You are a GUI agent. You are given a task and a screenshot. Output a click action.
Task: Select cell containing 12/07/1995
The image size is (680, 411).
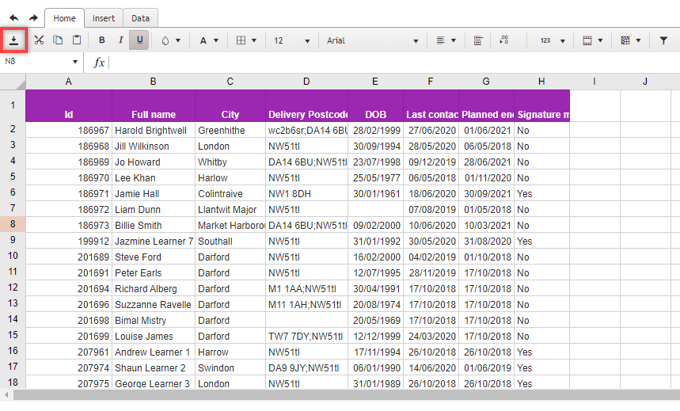(376, 273)
